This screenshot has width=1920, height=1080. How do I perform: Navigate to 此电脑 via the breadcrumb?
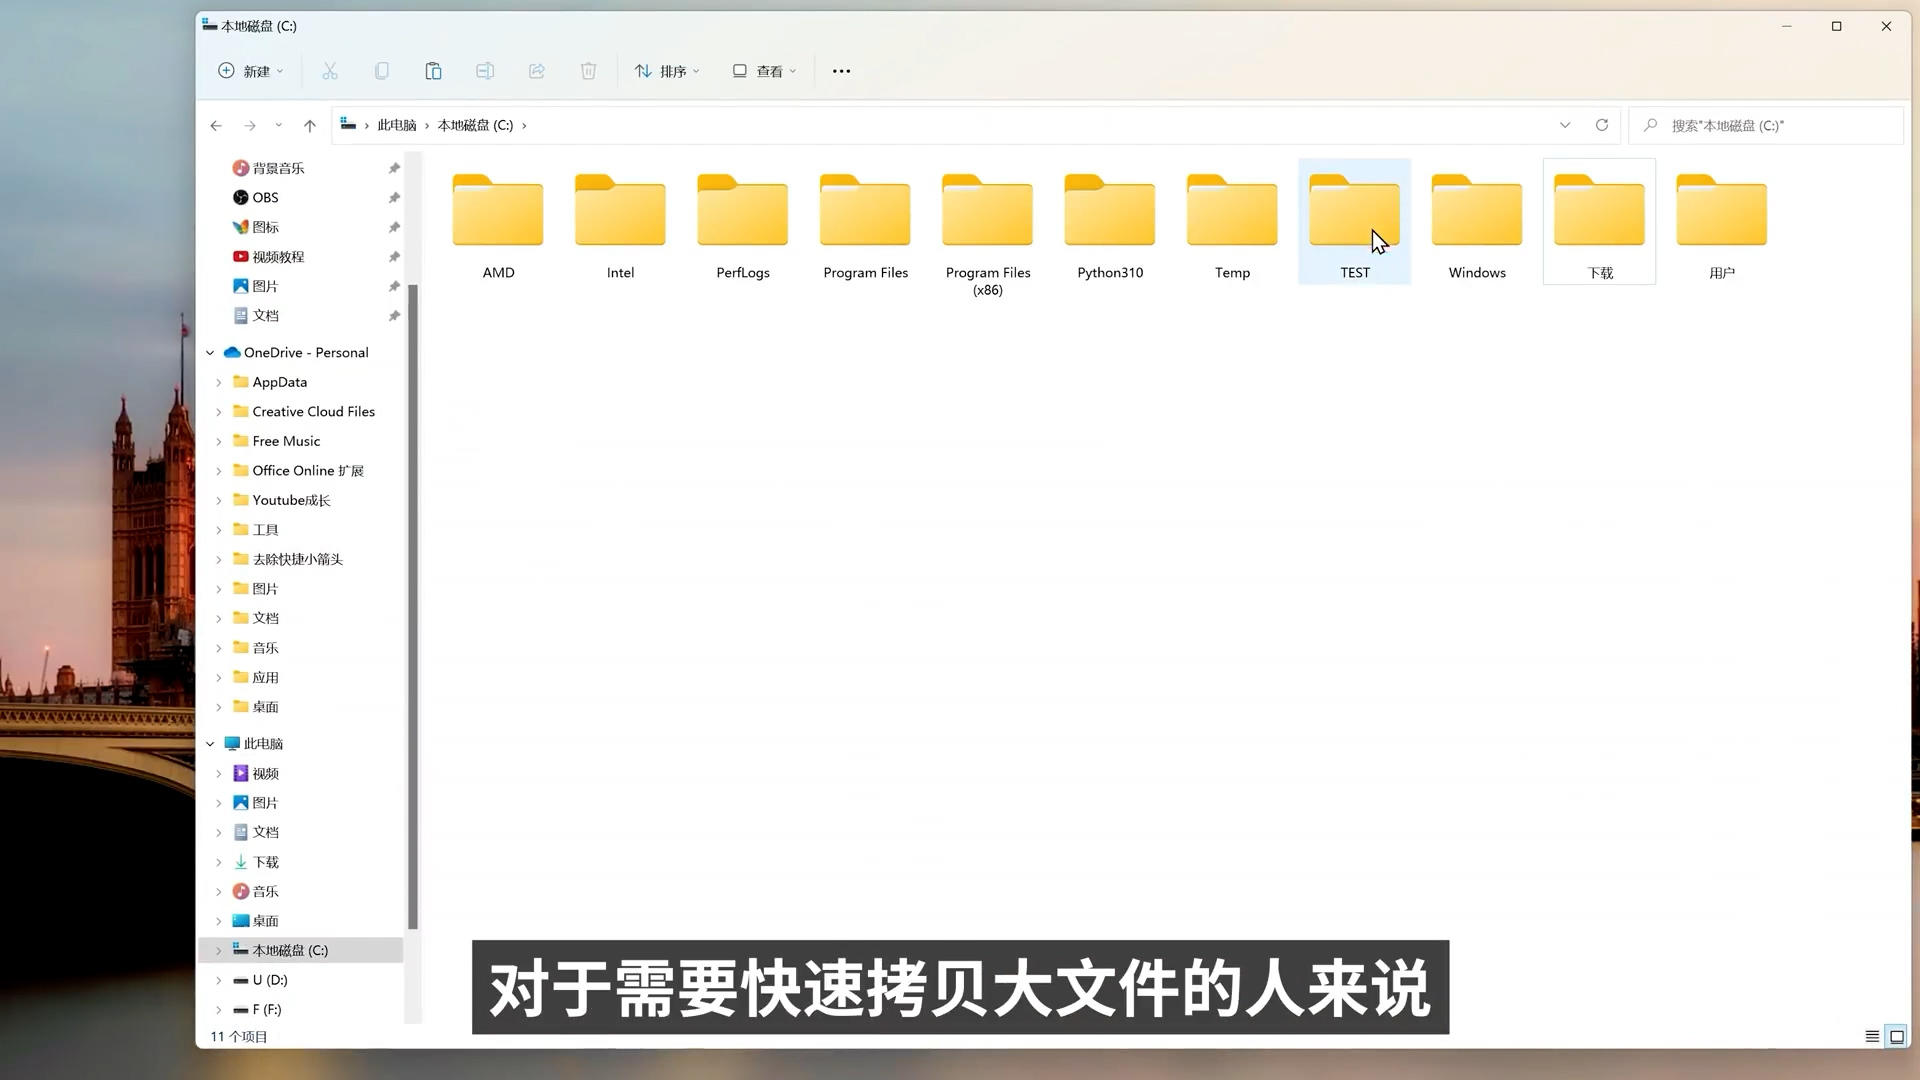coord(396,125)
